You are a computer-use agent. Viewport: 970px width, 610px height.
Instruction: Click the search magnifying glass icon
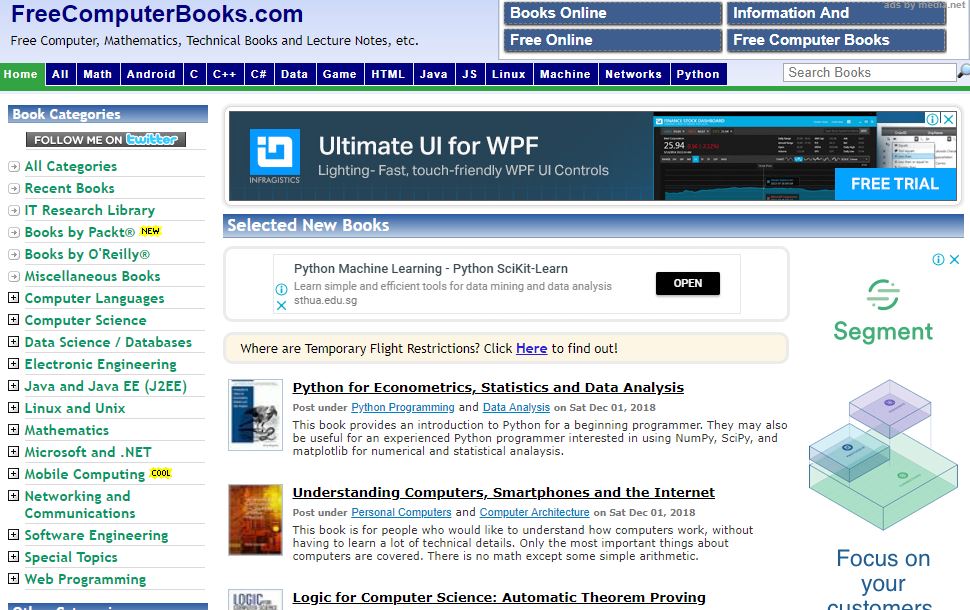(x=963, y=72)
